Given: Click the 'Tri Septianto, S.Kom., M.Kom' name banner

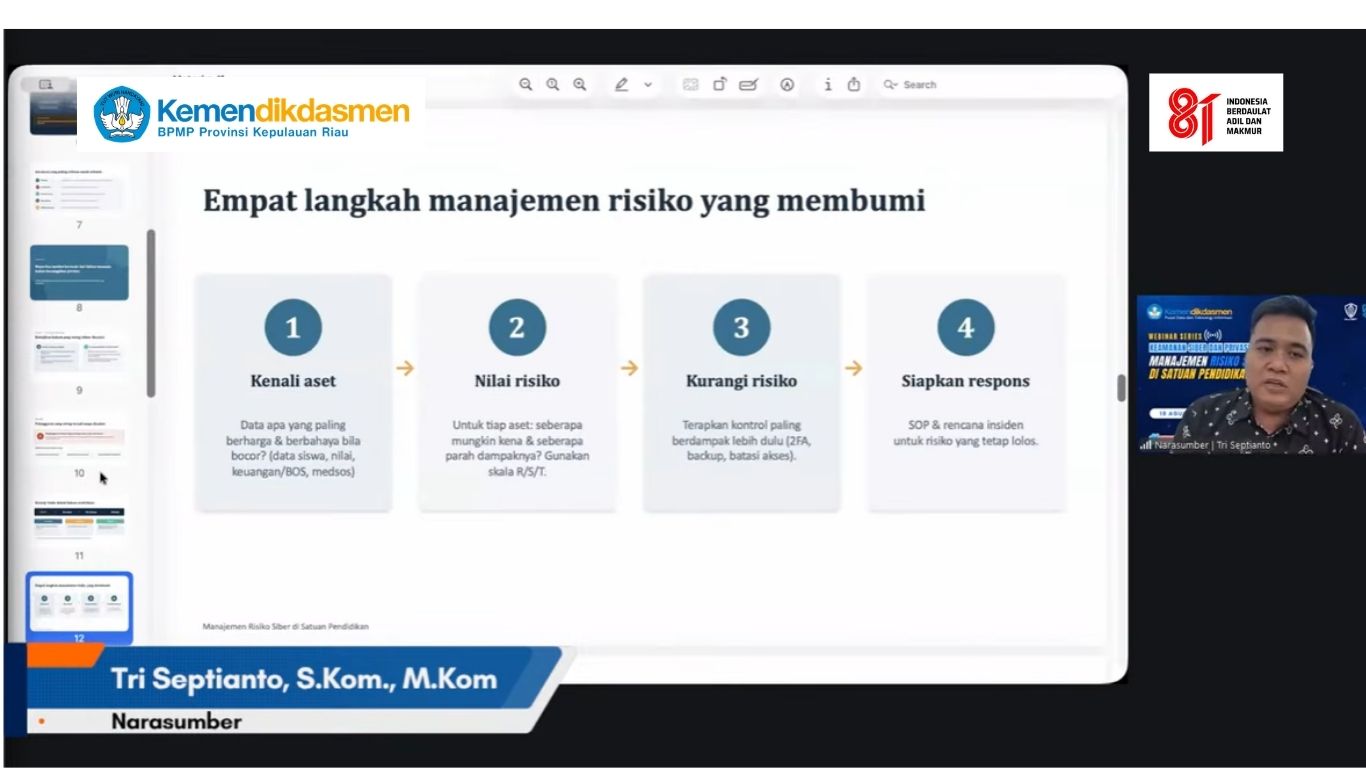Looking at the screenshot, I should pyautogui.click(x=304, y=680).
